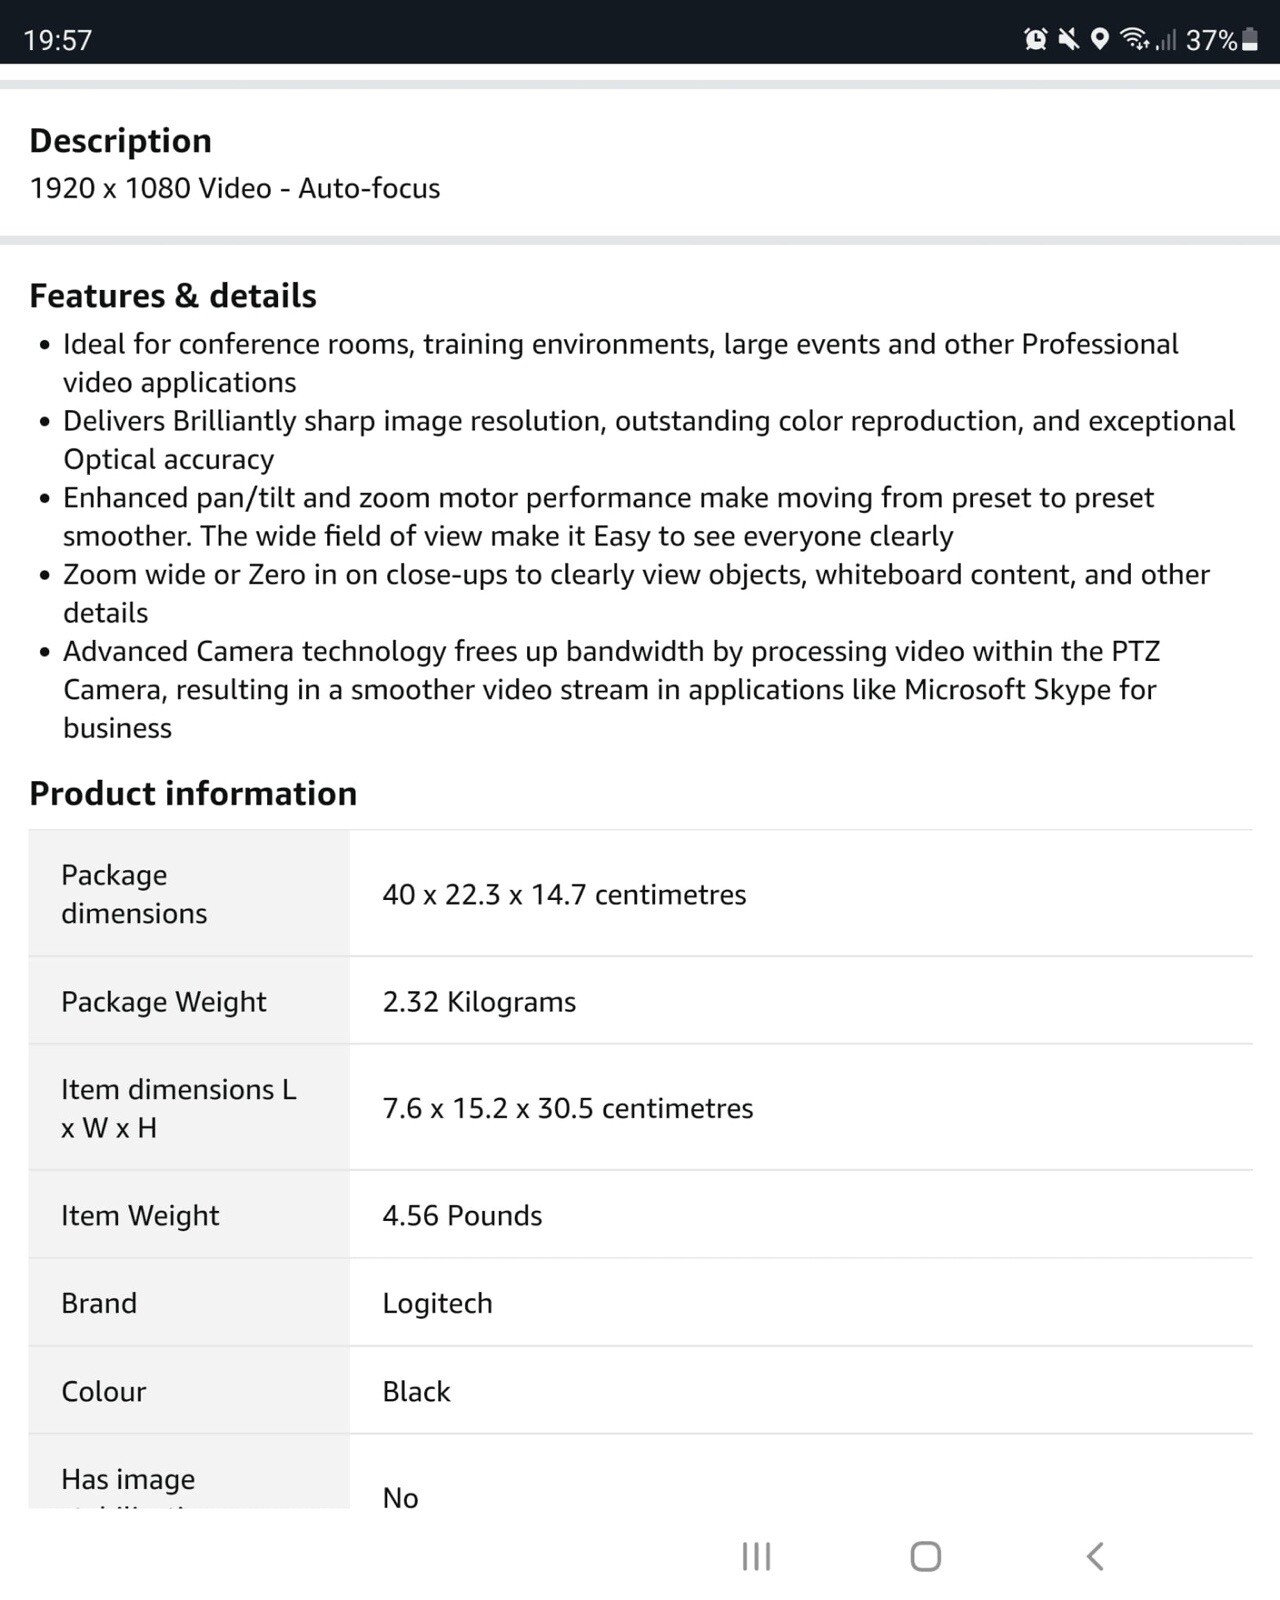1280x1600 pixels.
Task: Tap the Android back navigation arrow
Action: [x=1095, y=1556]
